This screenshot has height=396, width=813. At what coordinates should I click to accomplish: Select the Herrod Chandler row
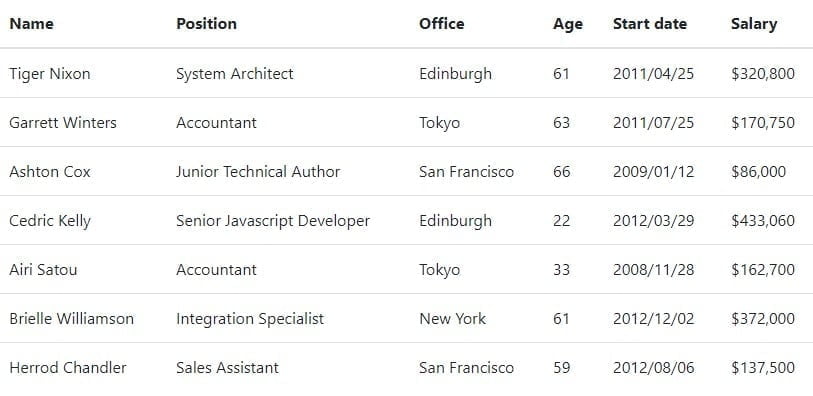tap(406, 367)
